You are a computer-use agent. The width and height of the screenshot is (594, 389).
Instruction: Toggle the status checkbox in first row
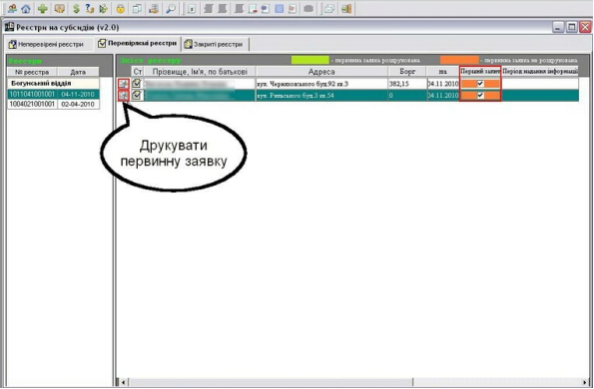137,83
